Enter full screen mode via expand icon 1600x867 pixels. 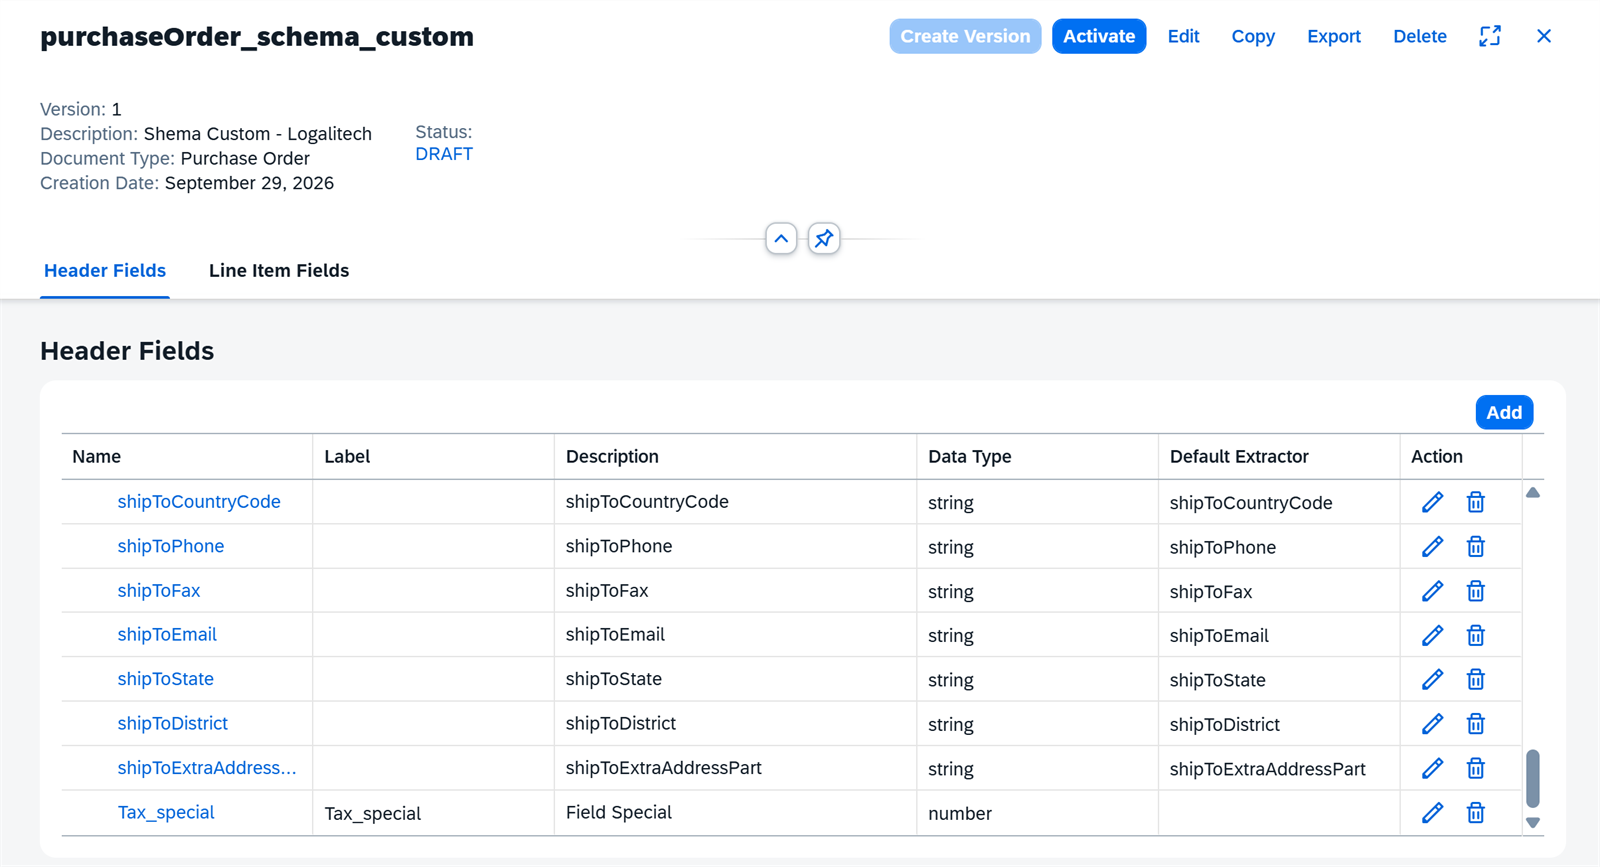tap(1490, 36)
